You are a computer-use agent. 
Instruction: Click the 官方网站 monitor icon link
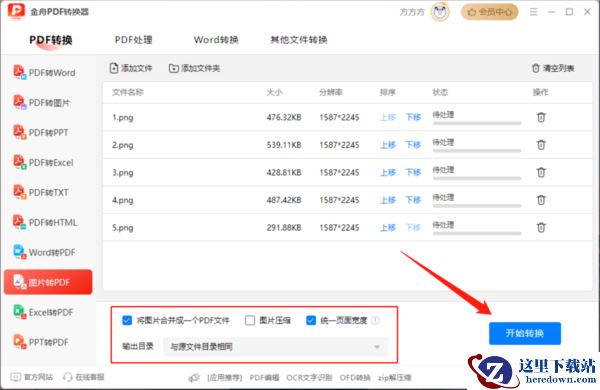pos(15,377)
